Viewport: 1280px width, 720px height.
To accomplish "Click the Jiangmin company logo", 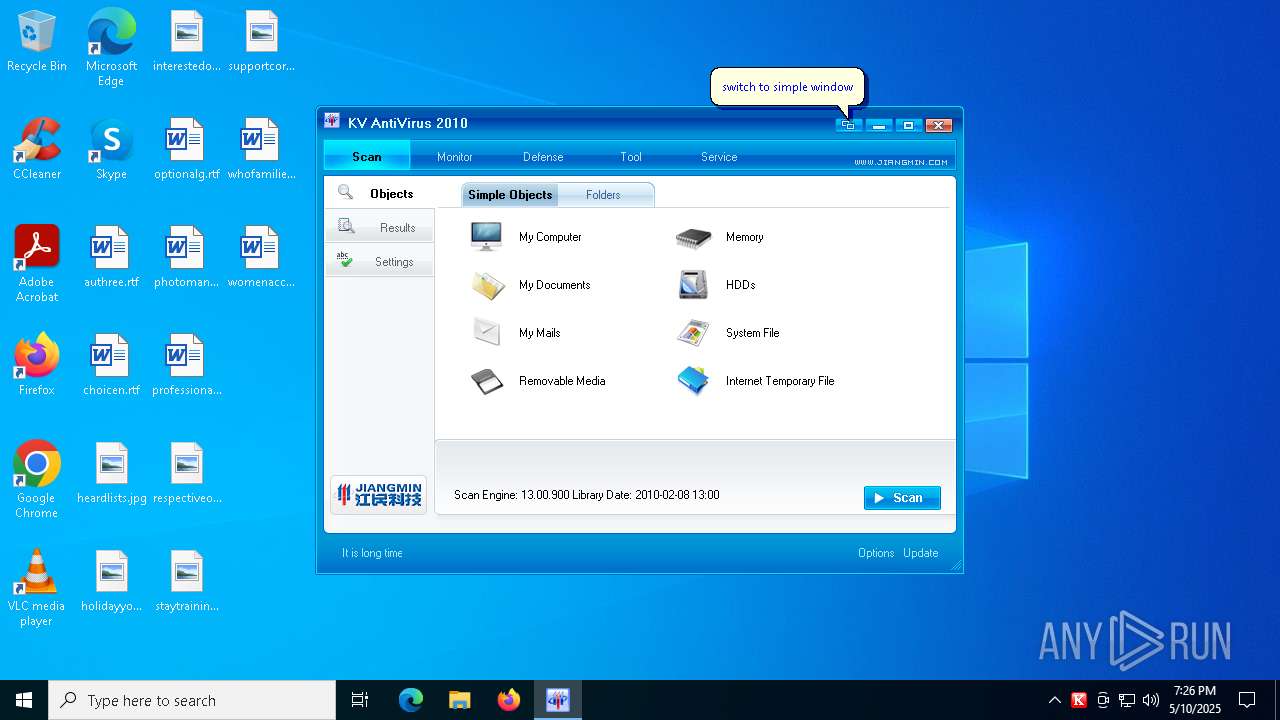I will (x=379, y=494).
